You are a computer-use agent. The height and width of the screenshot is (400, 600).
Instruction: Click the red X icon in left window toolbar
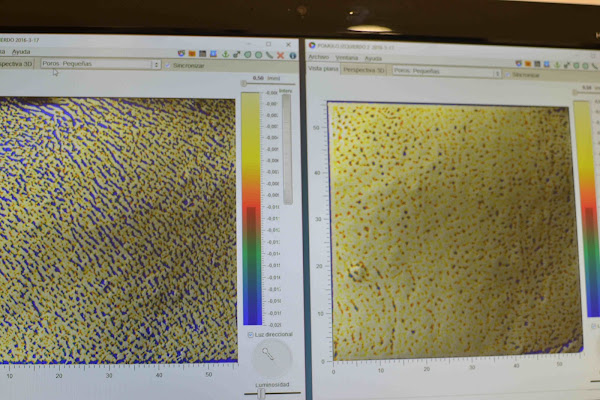[x=280, y=56]
